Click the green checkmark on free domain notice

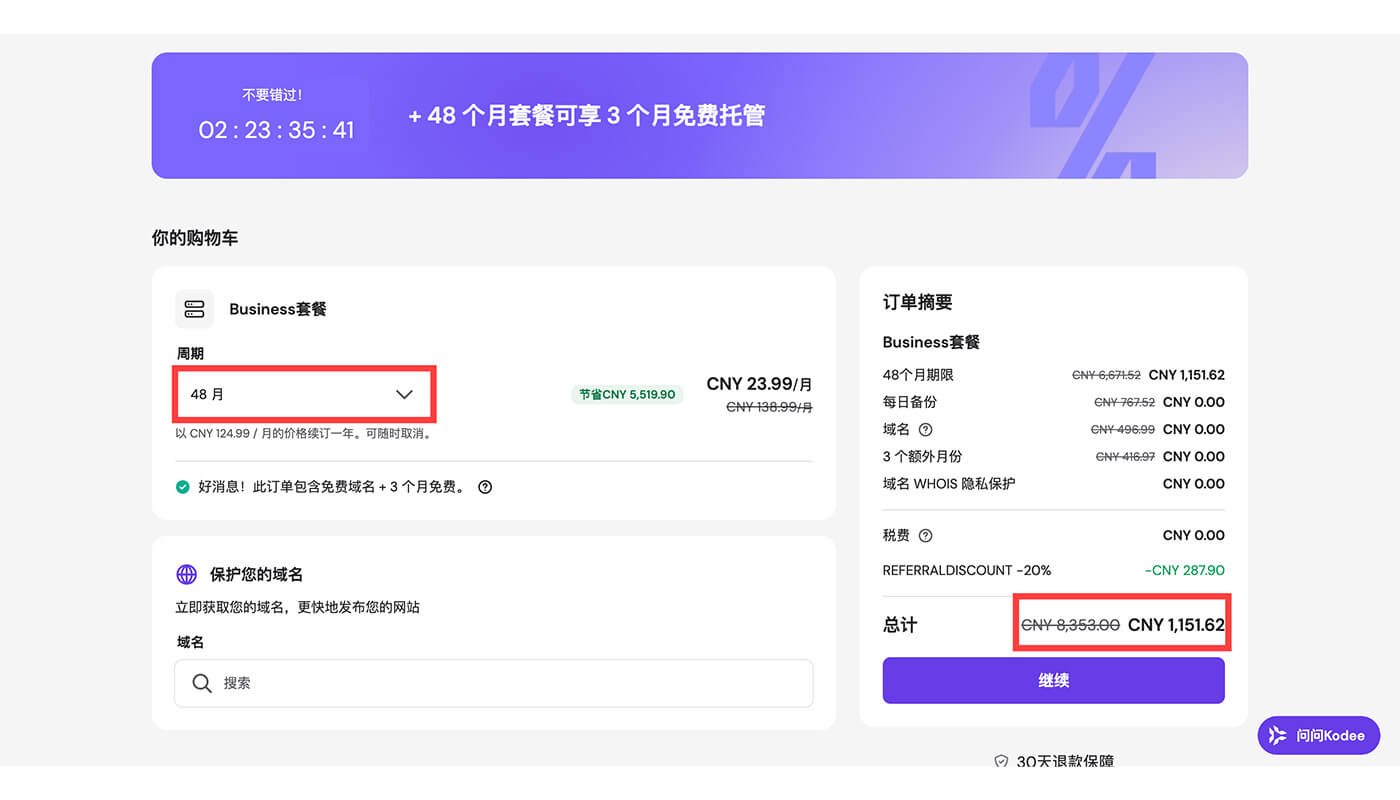pos(183,487)
